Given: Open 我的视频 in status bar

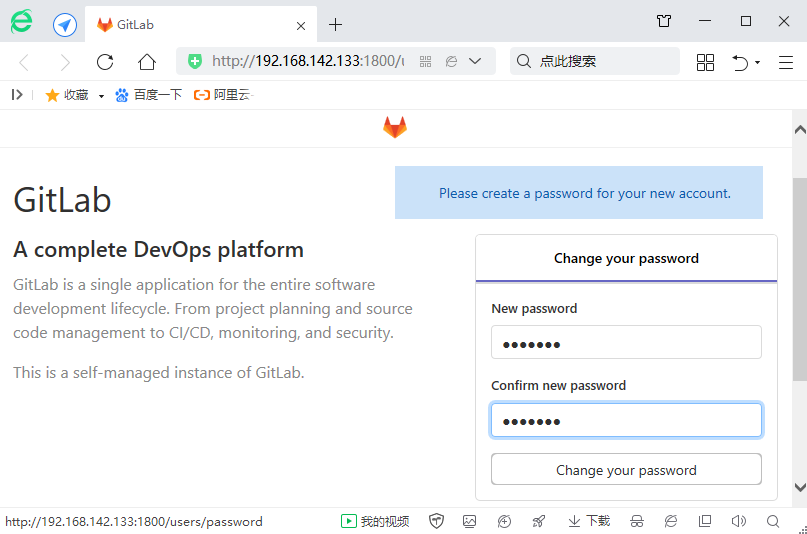Looking at the screenshot, I should tap(375, 521).
